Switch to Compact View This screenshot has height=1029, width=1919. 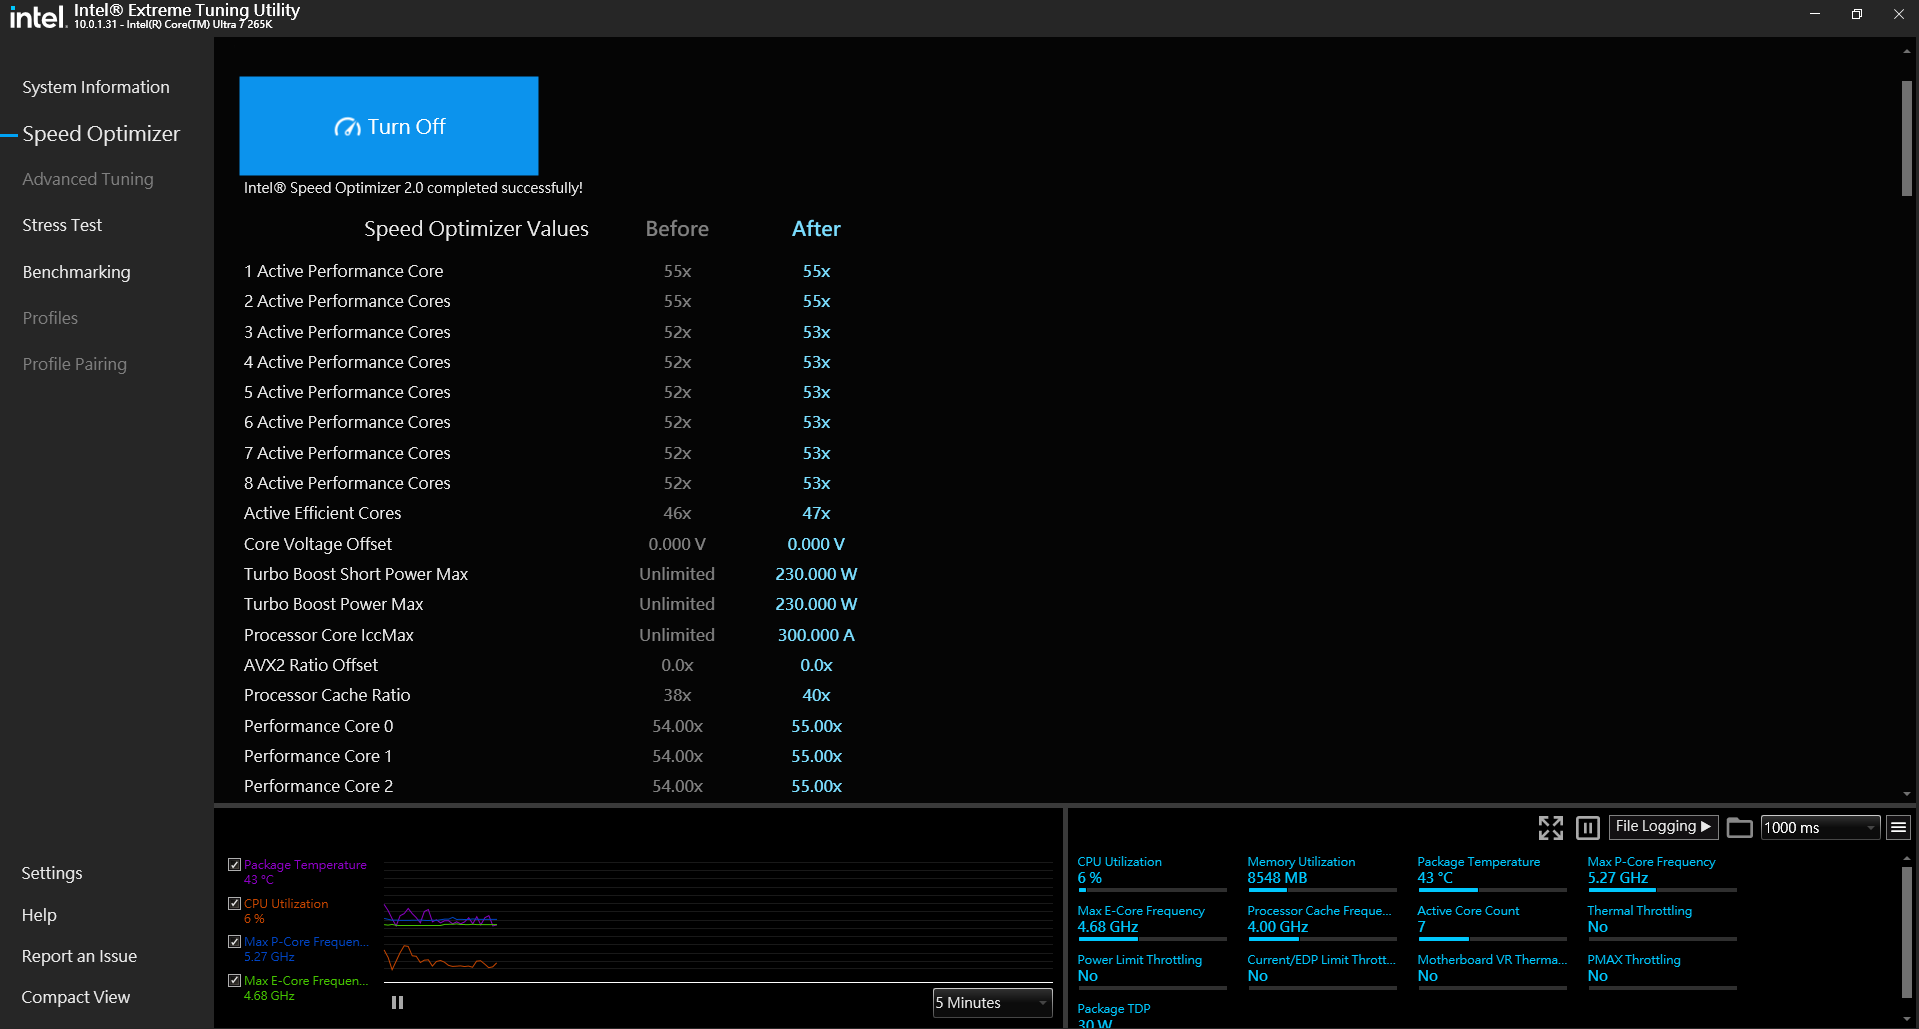click(76, 997)
